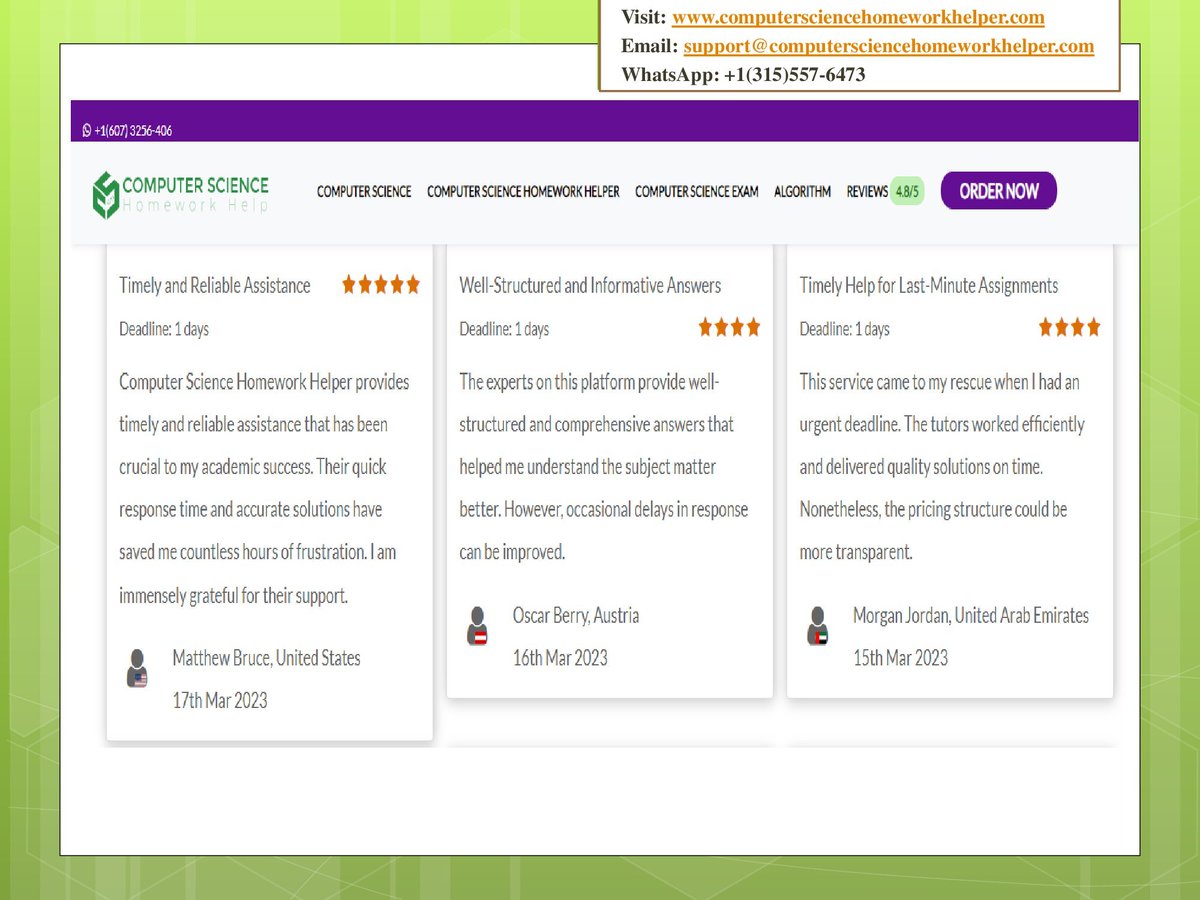The image size is (1200, 900).
Task: Click Morgan Jordan's avatar icon
Action: 818,626
